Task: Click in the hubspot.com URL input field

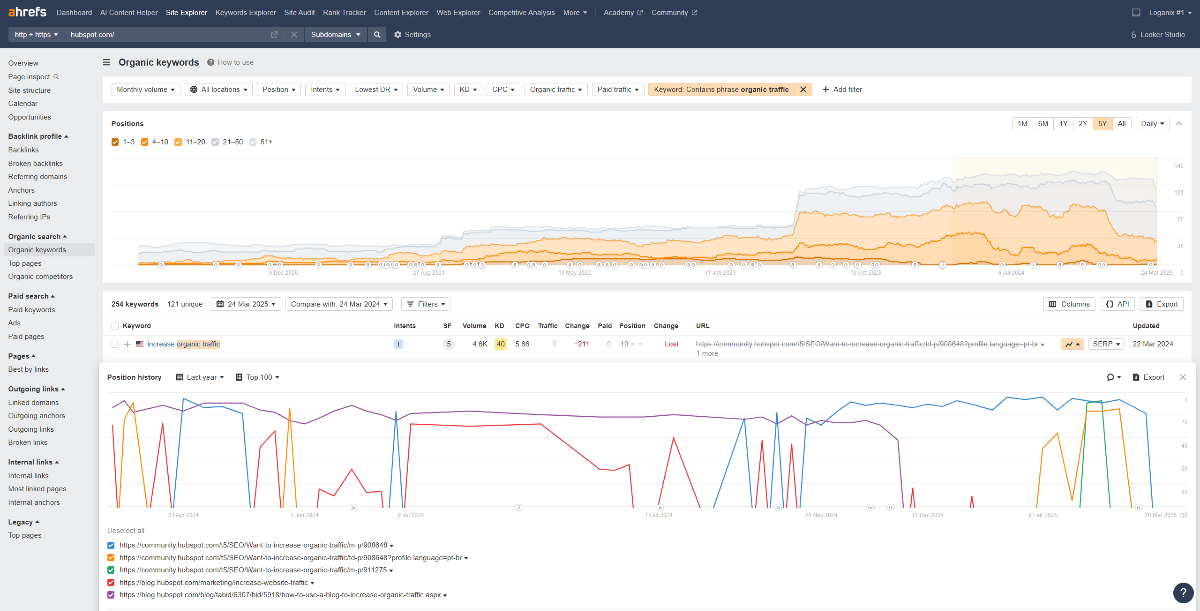Action: [165, 34]
